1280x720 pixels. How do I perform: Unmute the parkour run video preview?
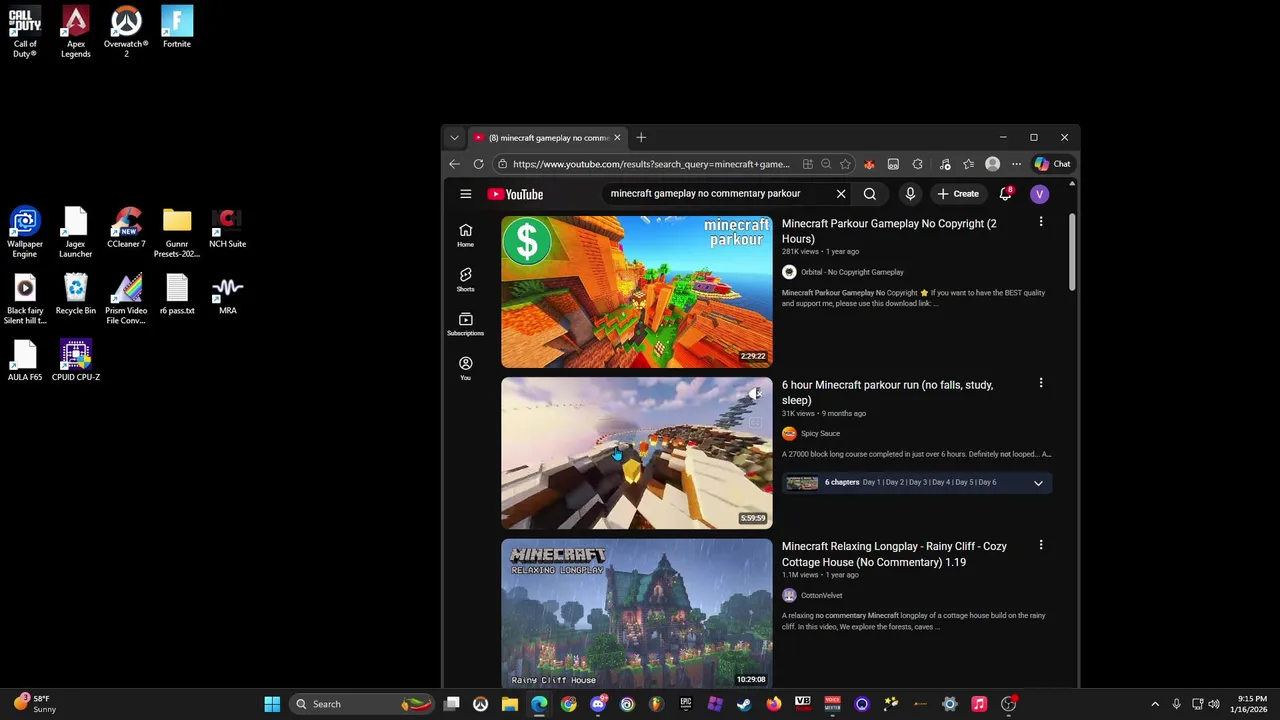[x=755, y=394]
